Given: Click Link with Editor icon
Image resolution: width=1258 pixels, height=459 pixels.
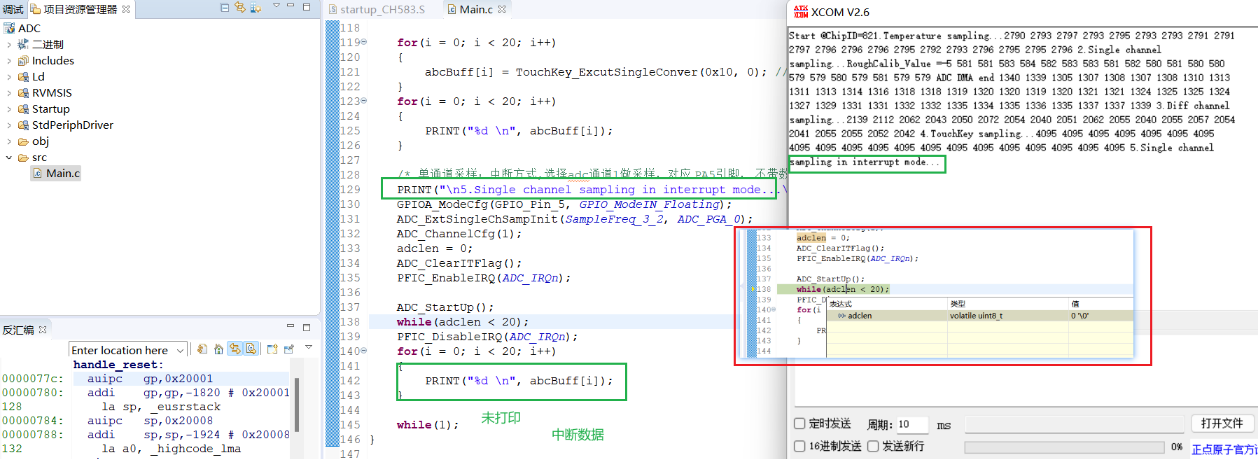Looking at the screenshot, I should click(240, 10).
